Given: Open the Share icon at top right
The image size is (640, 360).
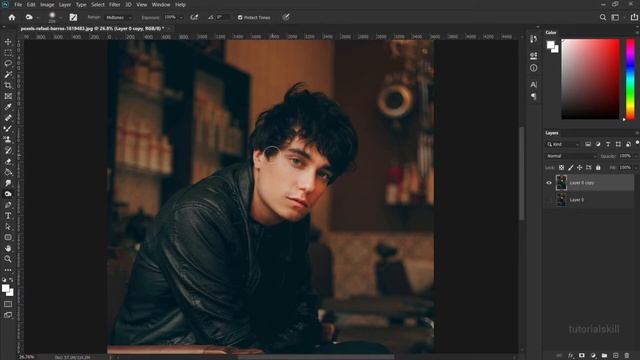Looking at the screenshot, I should [634, 17].
